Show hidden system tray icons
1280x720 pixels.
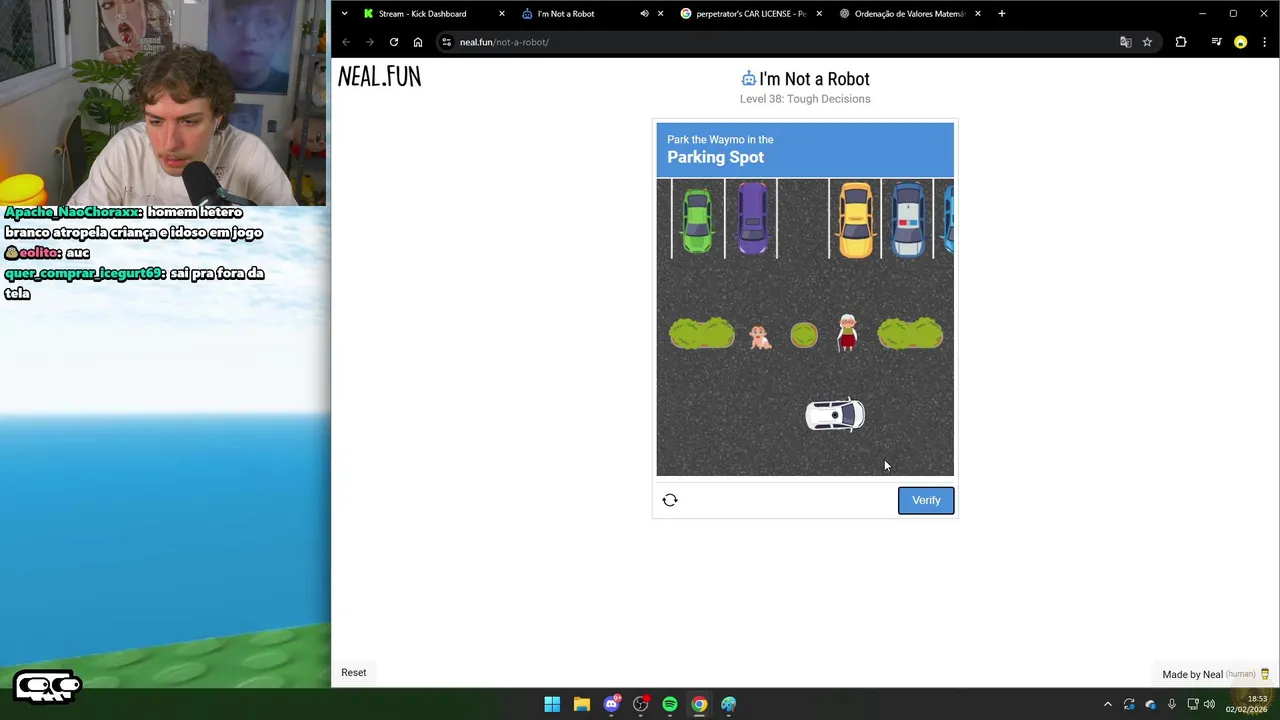pyautogui.click(x=1107, y=704)
